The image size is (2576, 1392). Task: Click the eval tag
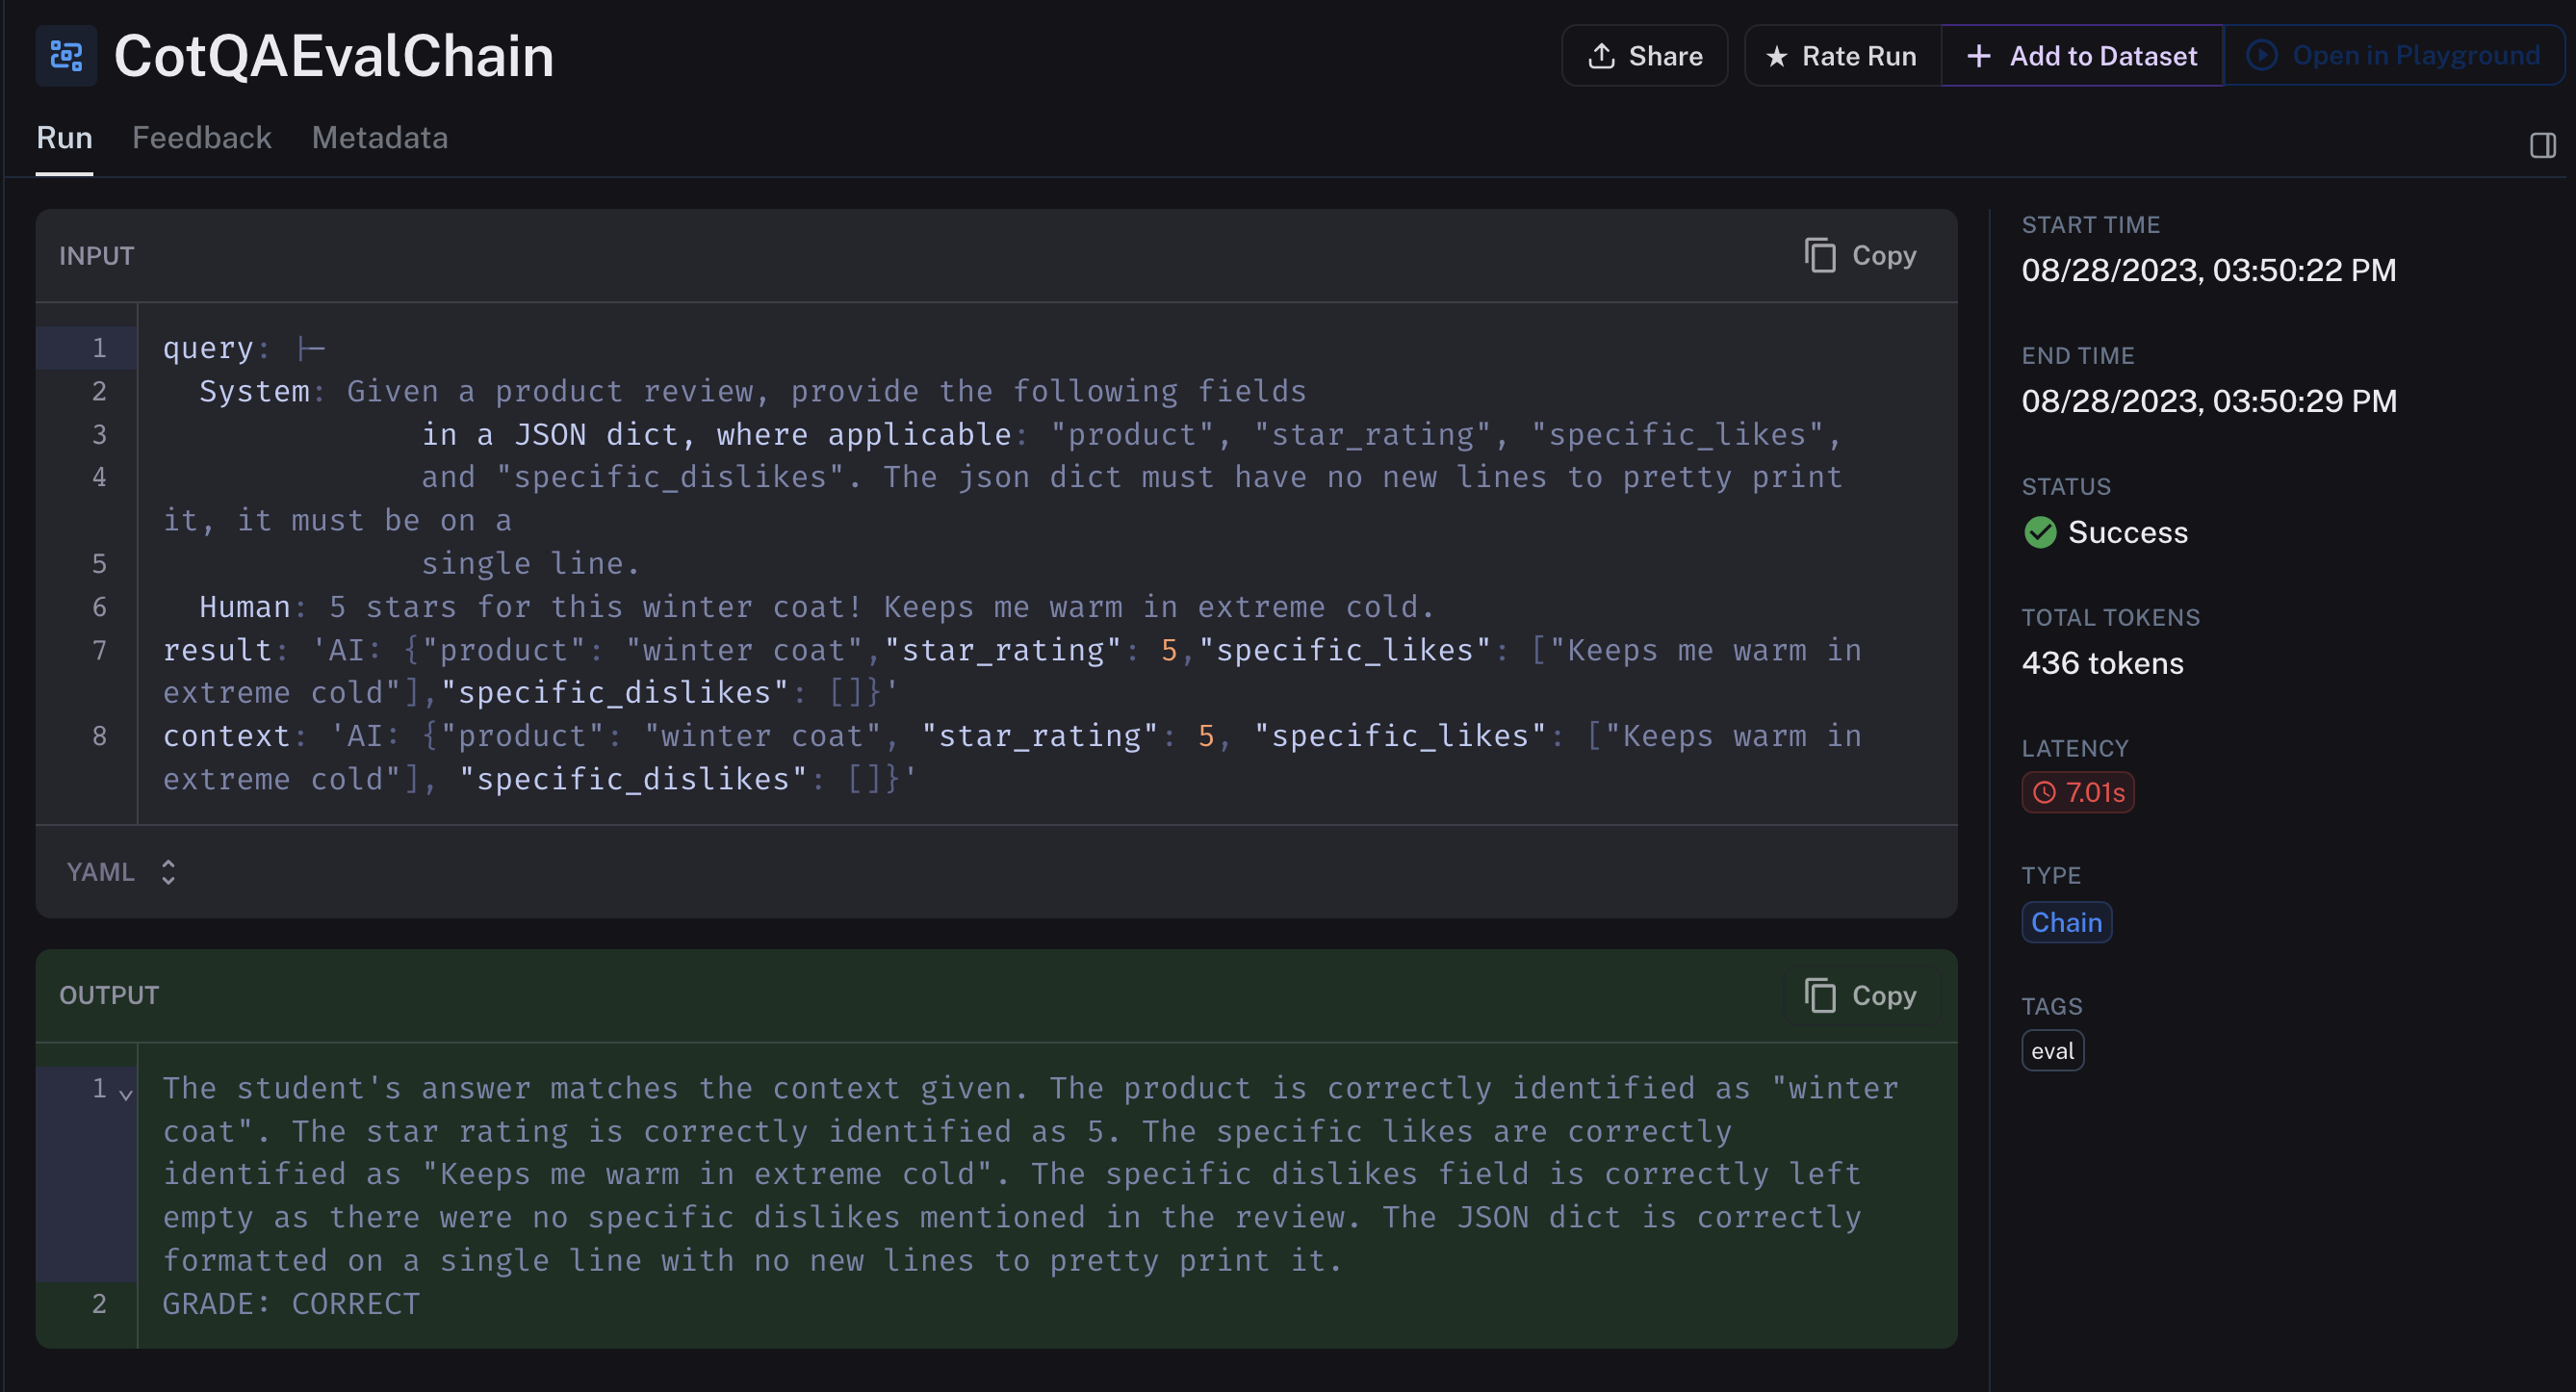coord(2052,1051)
